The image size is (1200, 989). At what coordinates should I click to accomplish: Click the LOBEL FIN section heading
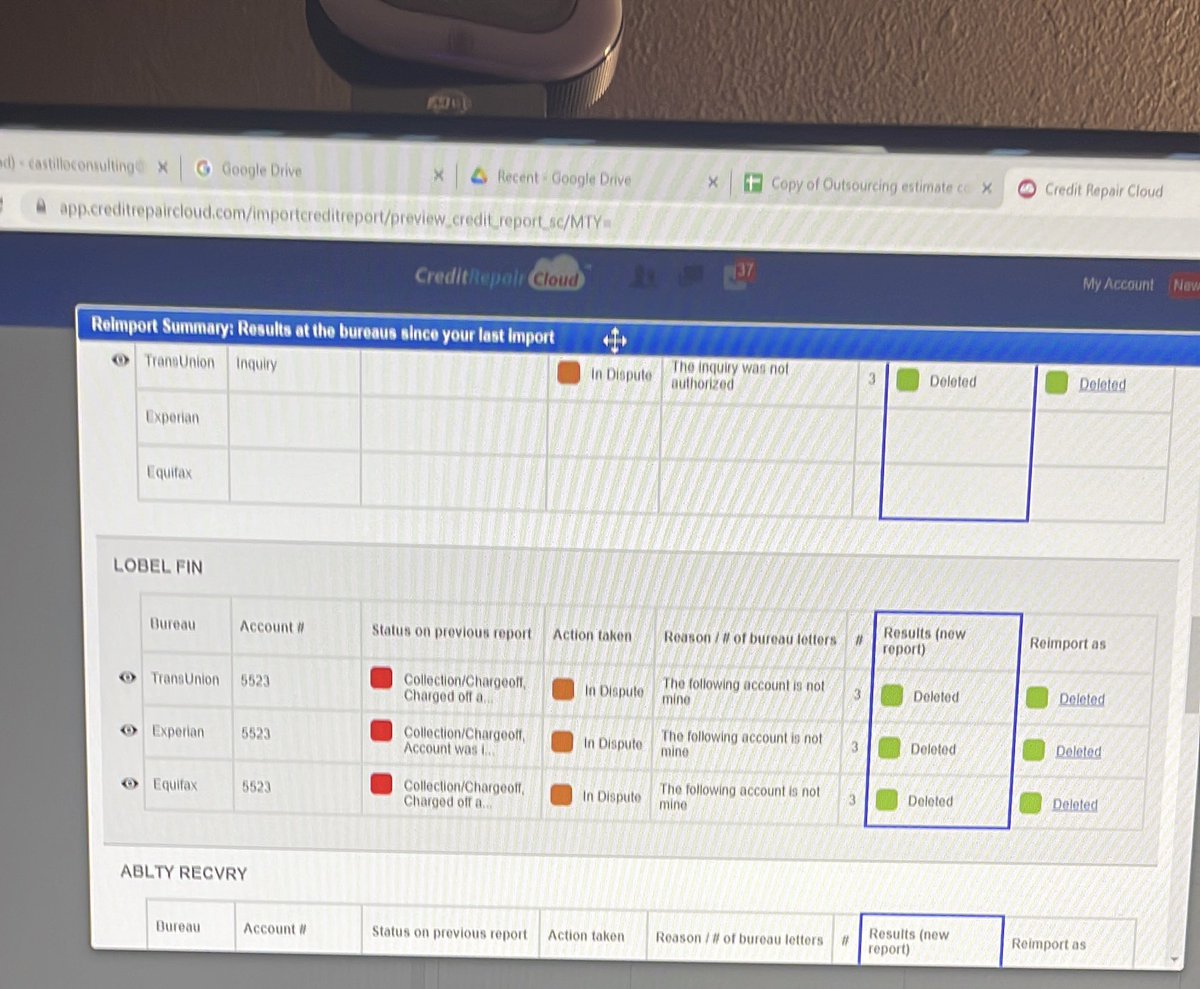click(x=158, y=567)
